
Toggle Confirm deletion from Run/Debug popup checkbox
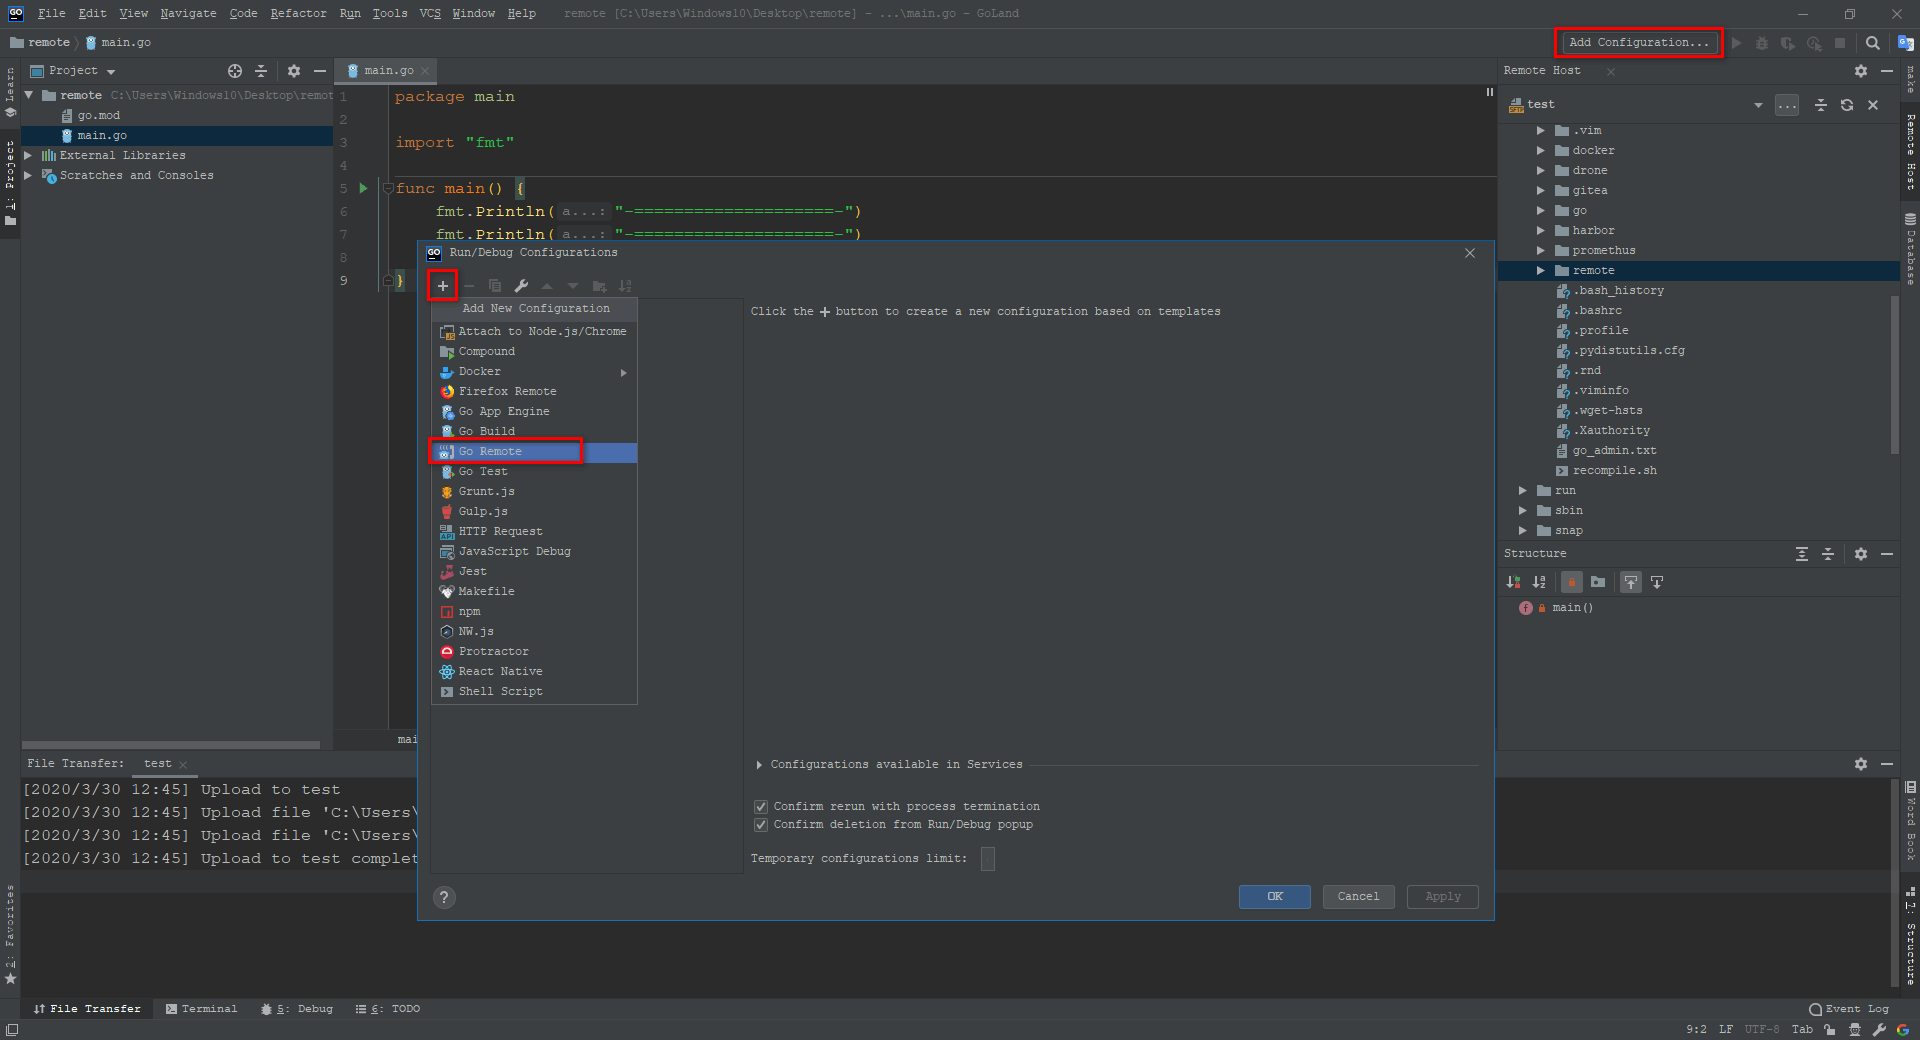(761, 825)
